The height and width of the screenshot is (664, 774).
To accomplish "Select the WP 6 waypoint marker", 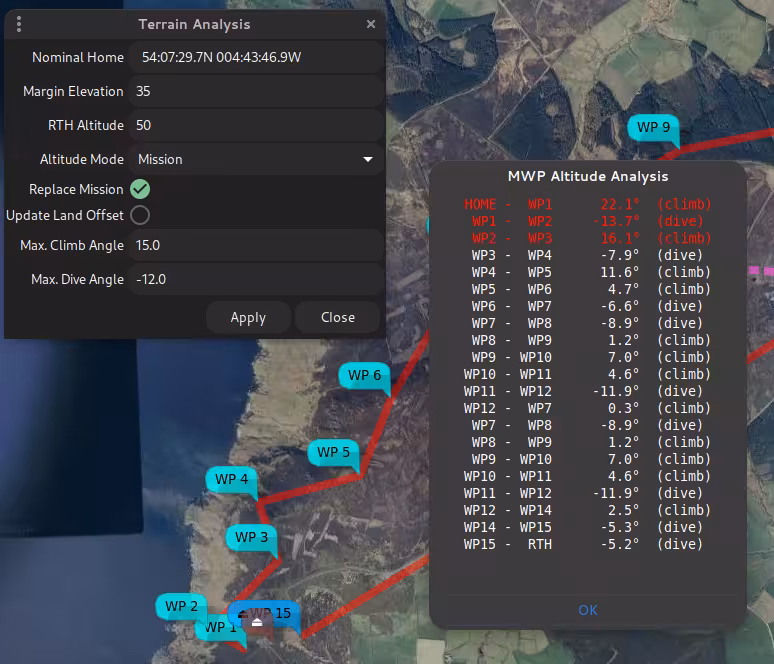I will coord(364,376).
